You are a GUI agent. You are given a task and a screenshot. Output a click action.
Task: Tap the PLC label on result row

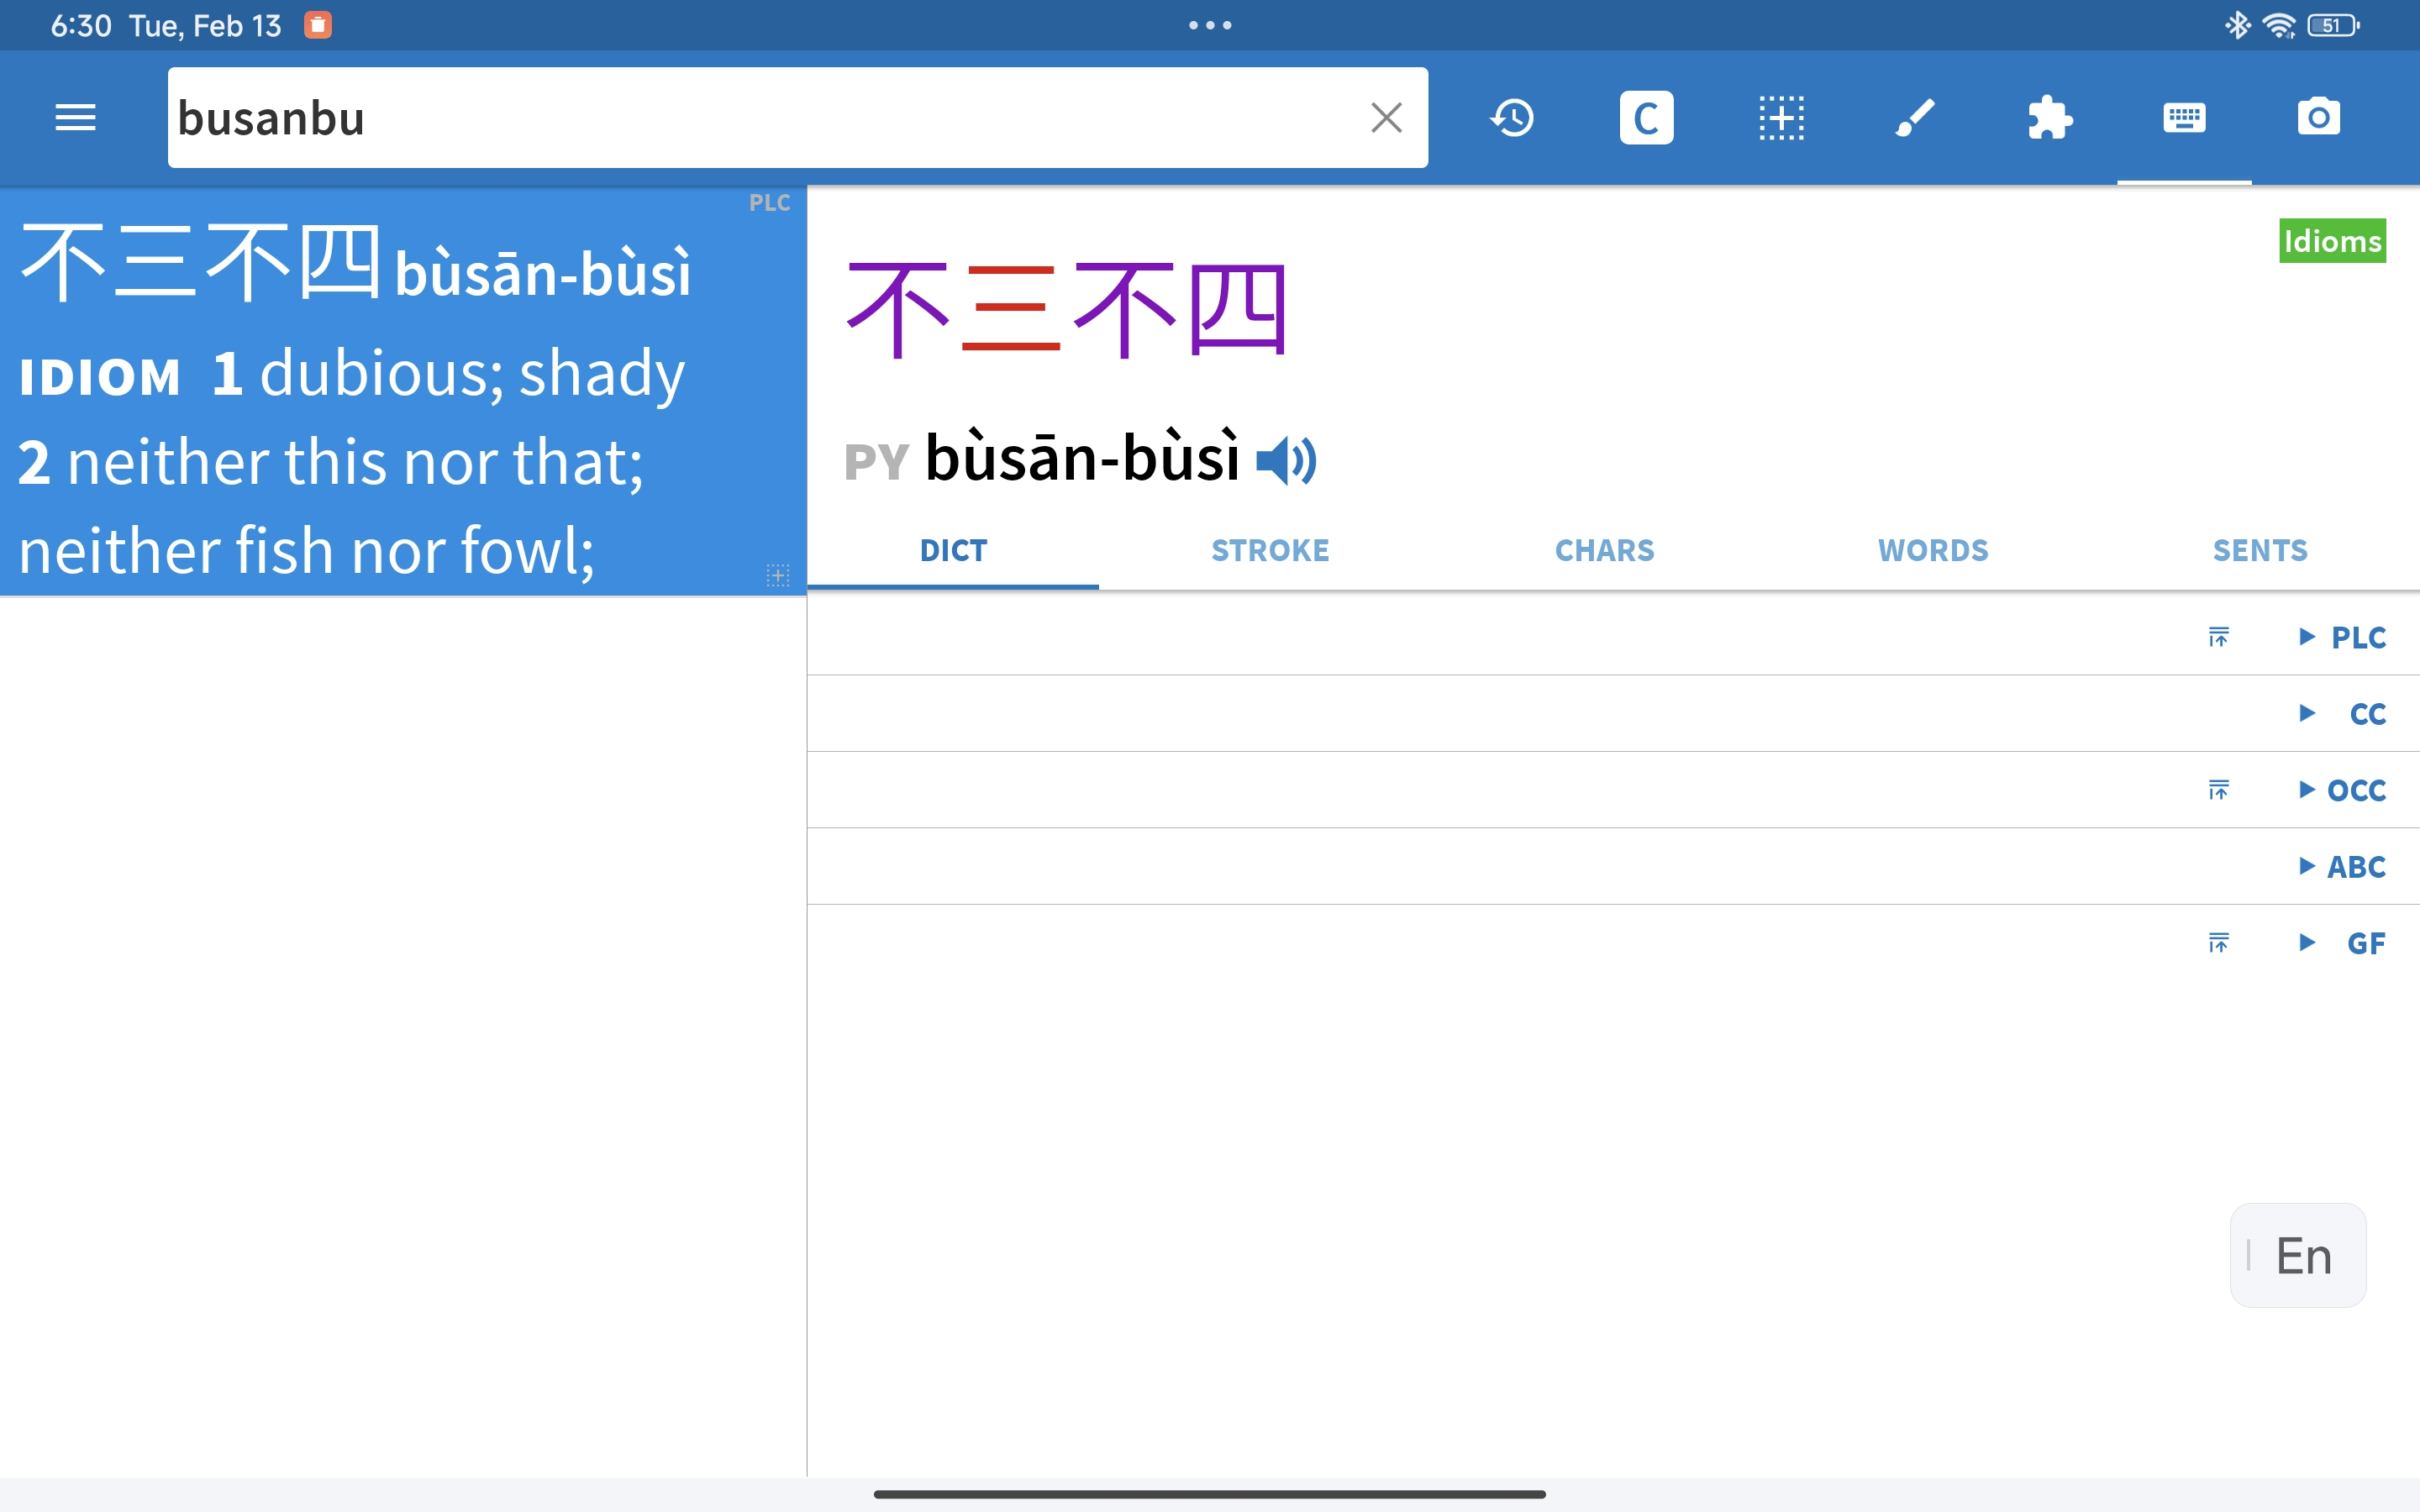(x=770, y=203)
